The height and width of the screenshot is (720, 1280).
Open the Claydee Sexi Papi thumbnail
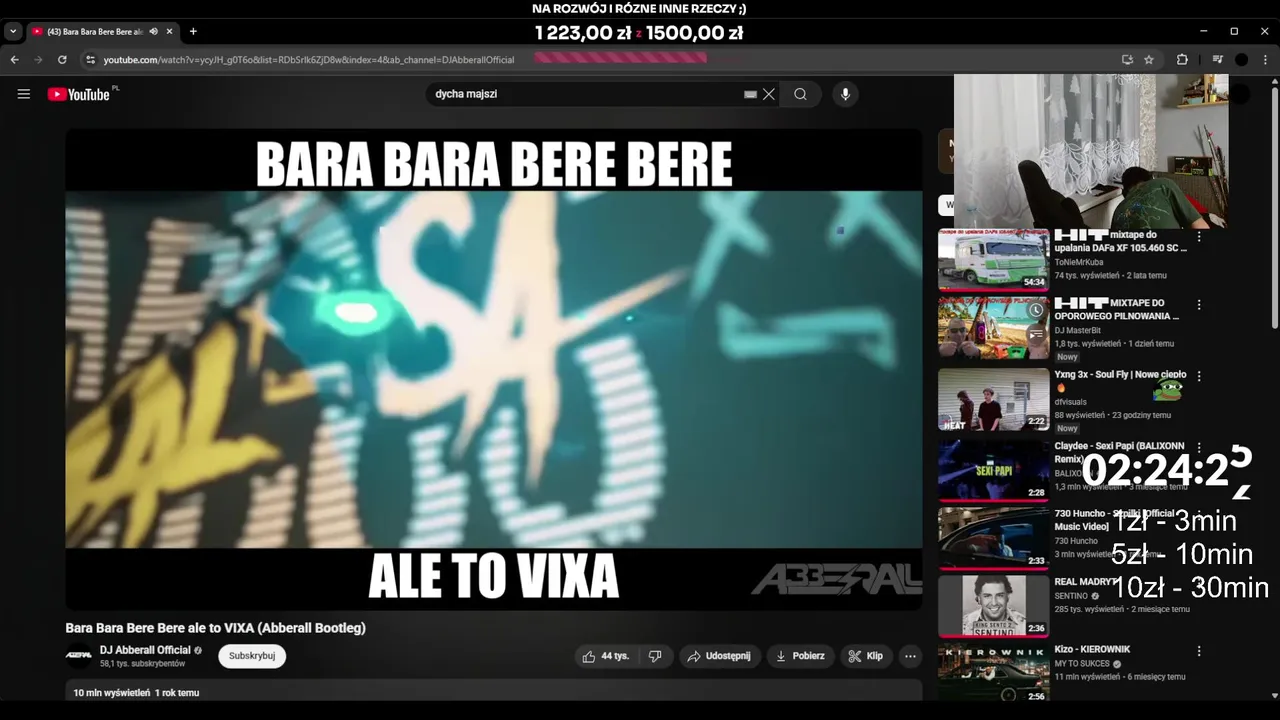coord(993,469)
